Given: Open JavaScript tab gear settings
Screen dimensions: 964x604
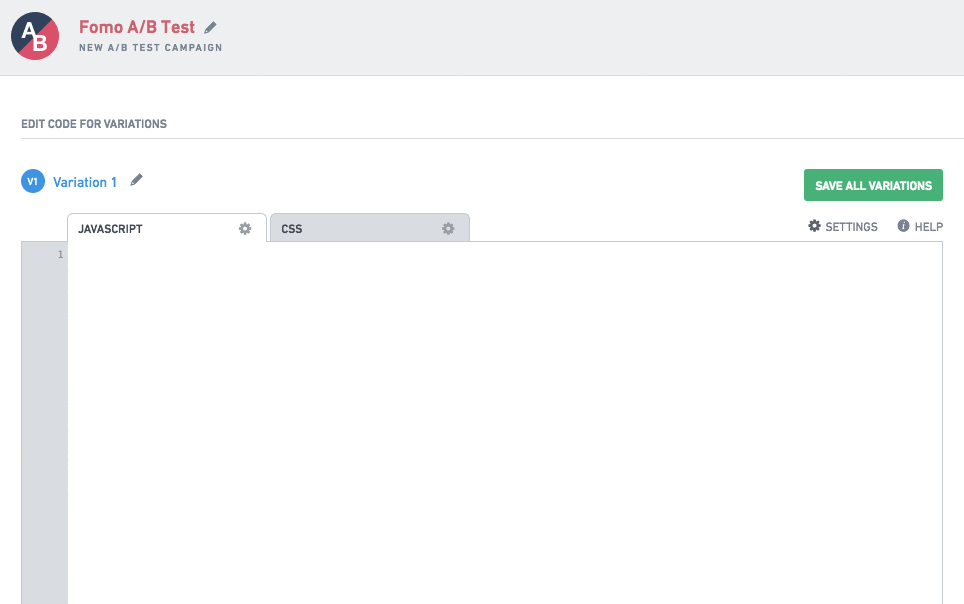Looking at the screenshot, I should 245,229.
